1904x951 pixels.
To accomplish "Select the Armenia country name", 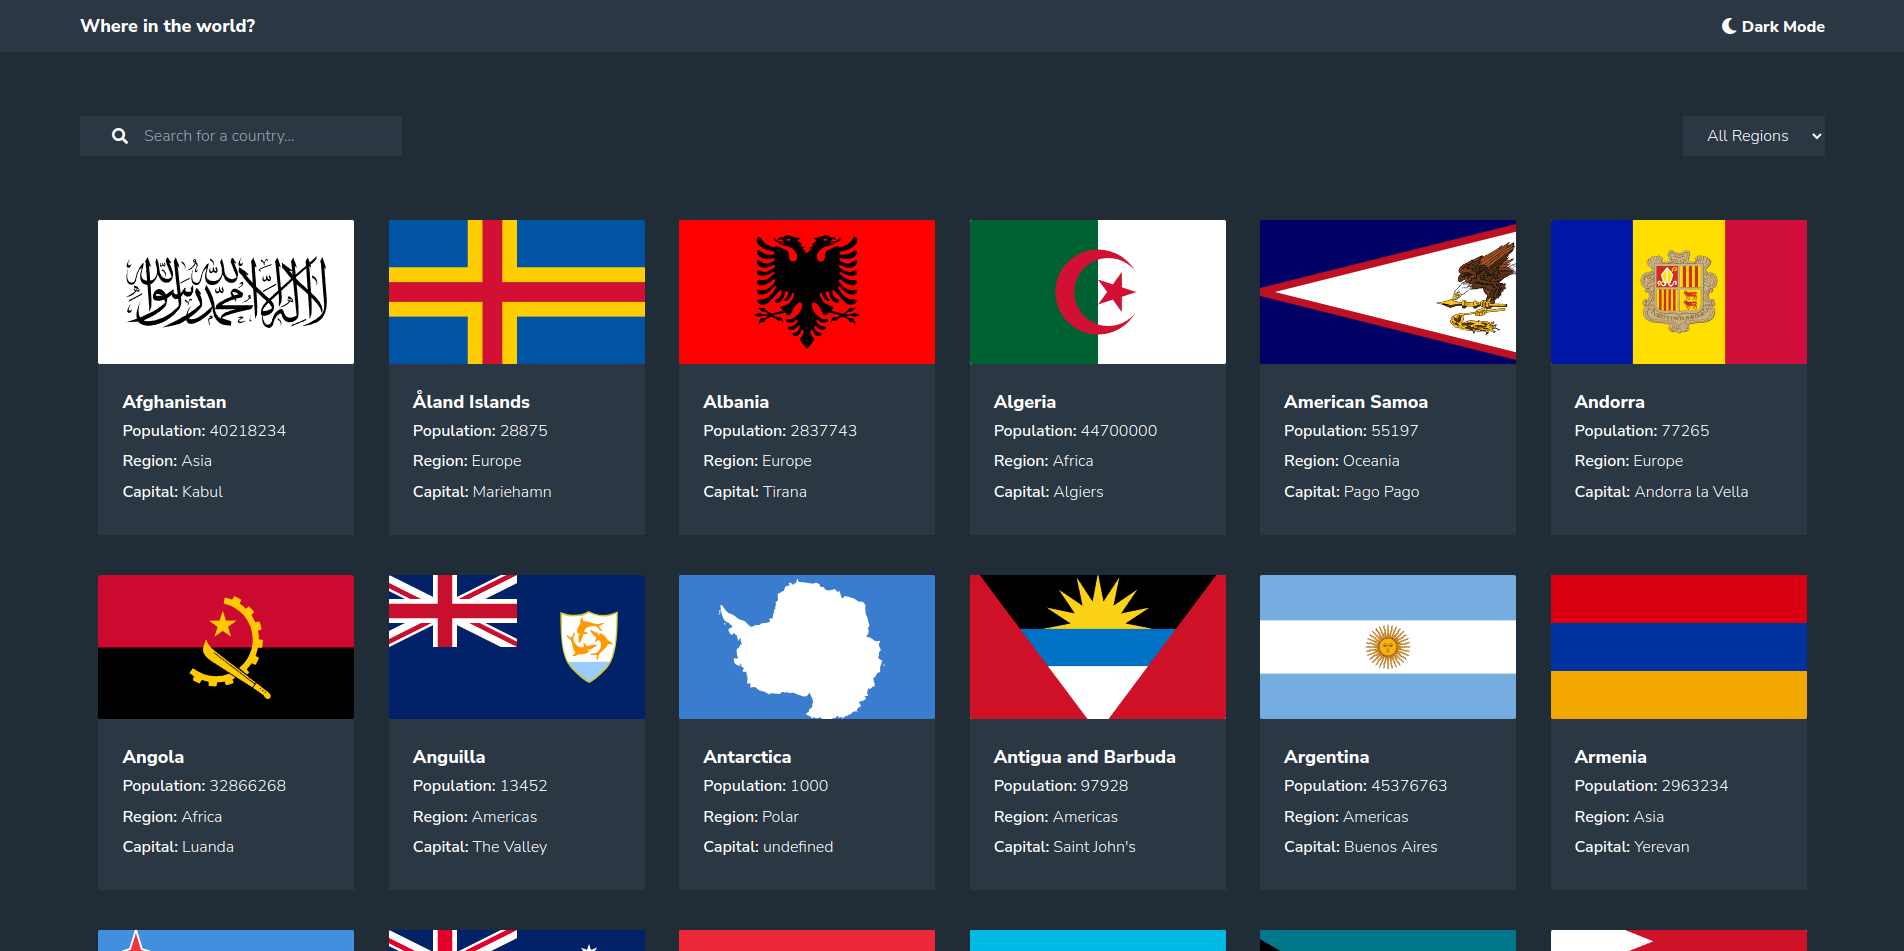I will tap(1611, 757).
